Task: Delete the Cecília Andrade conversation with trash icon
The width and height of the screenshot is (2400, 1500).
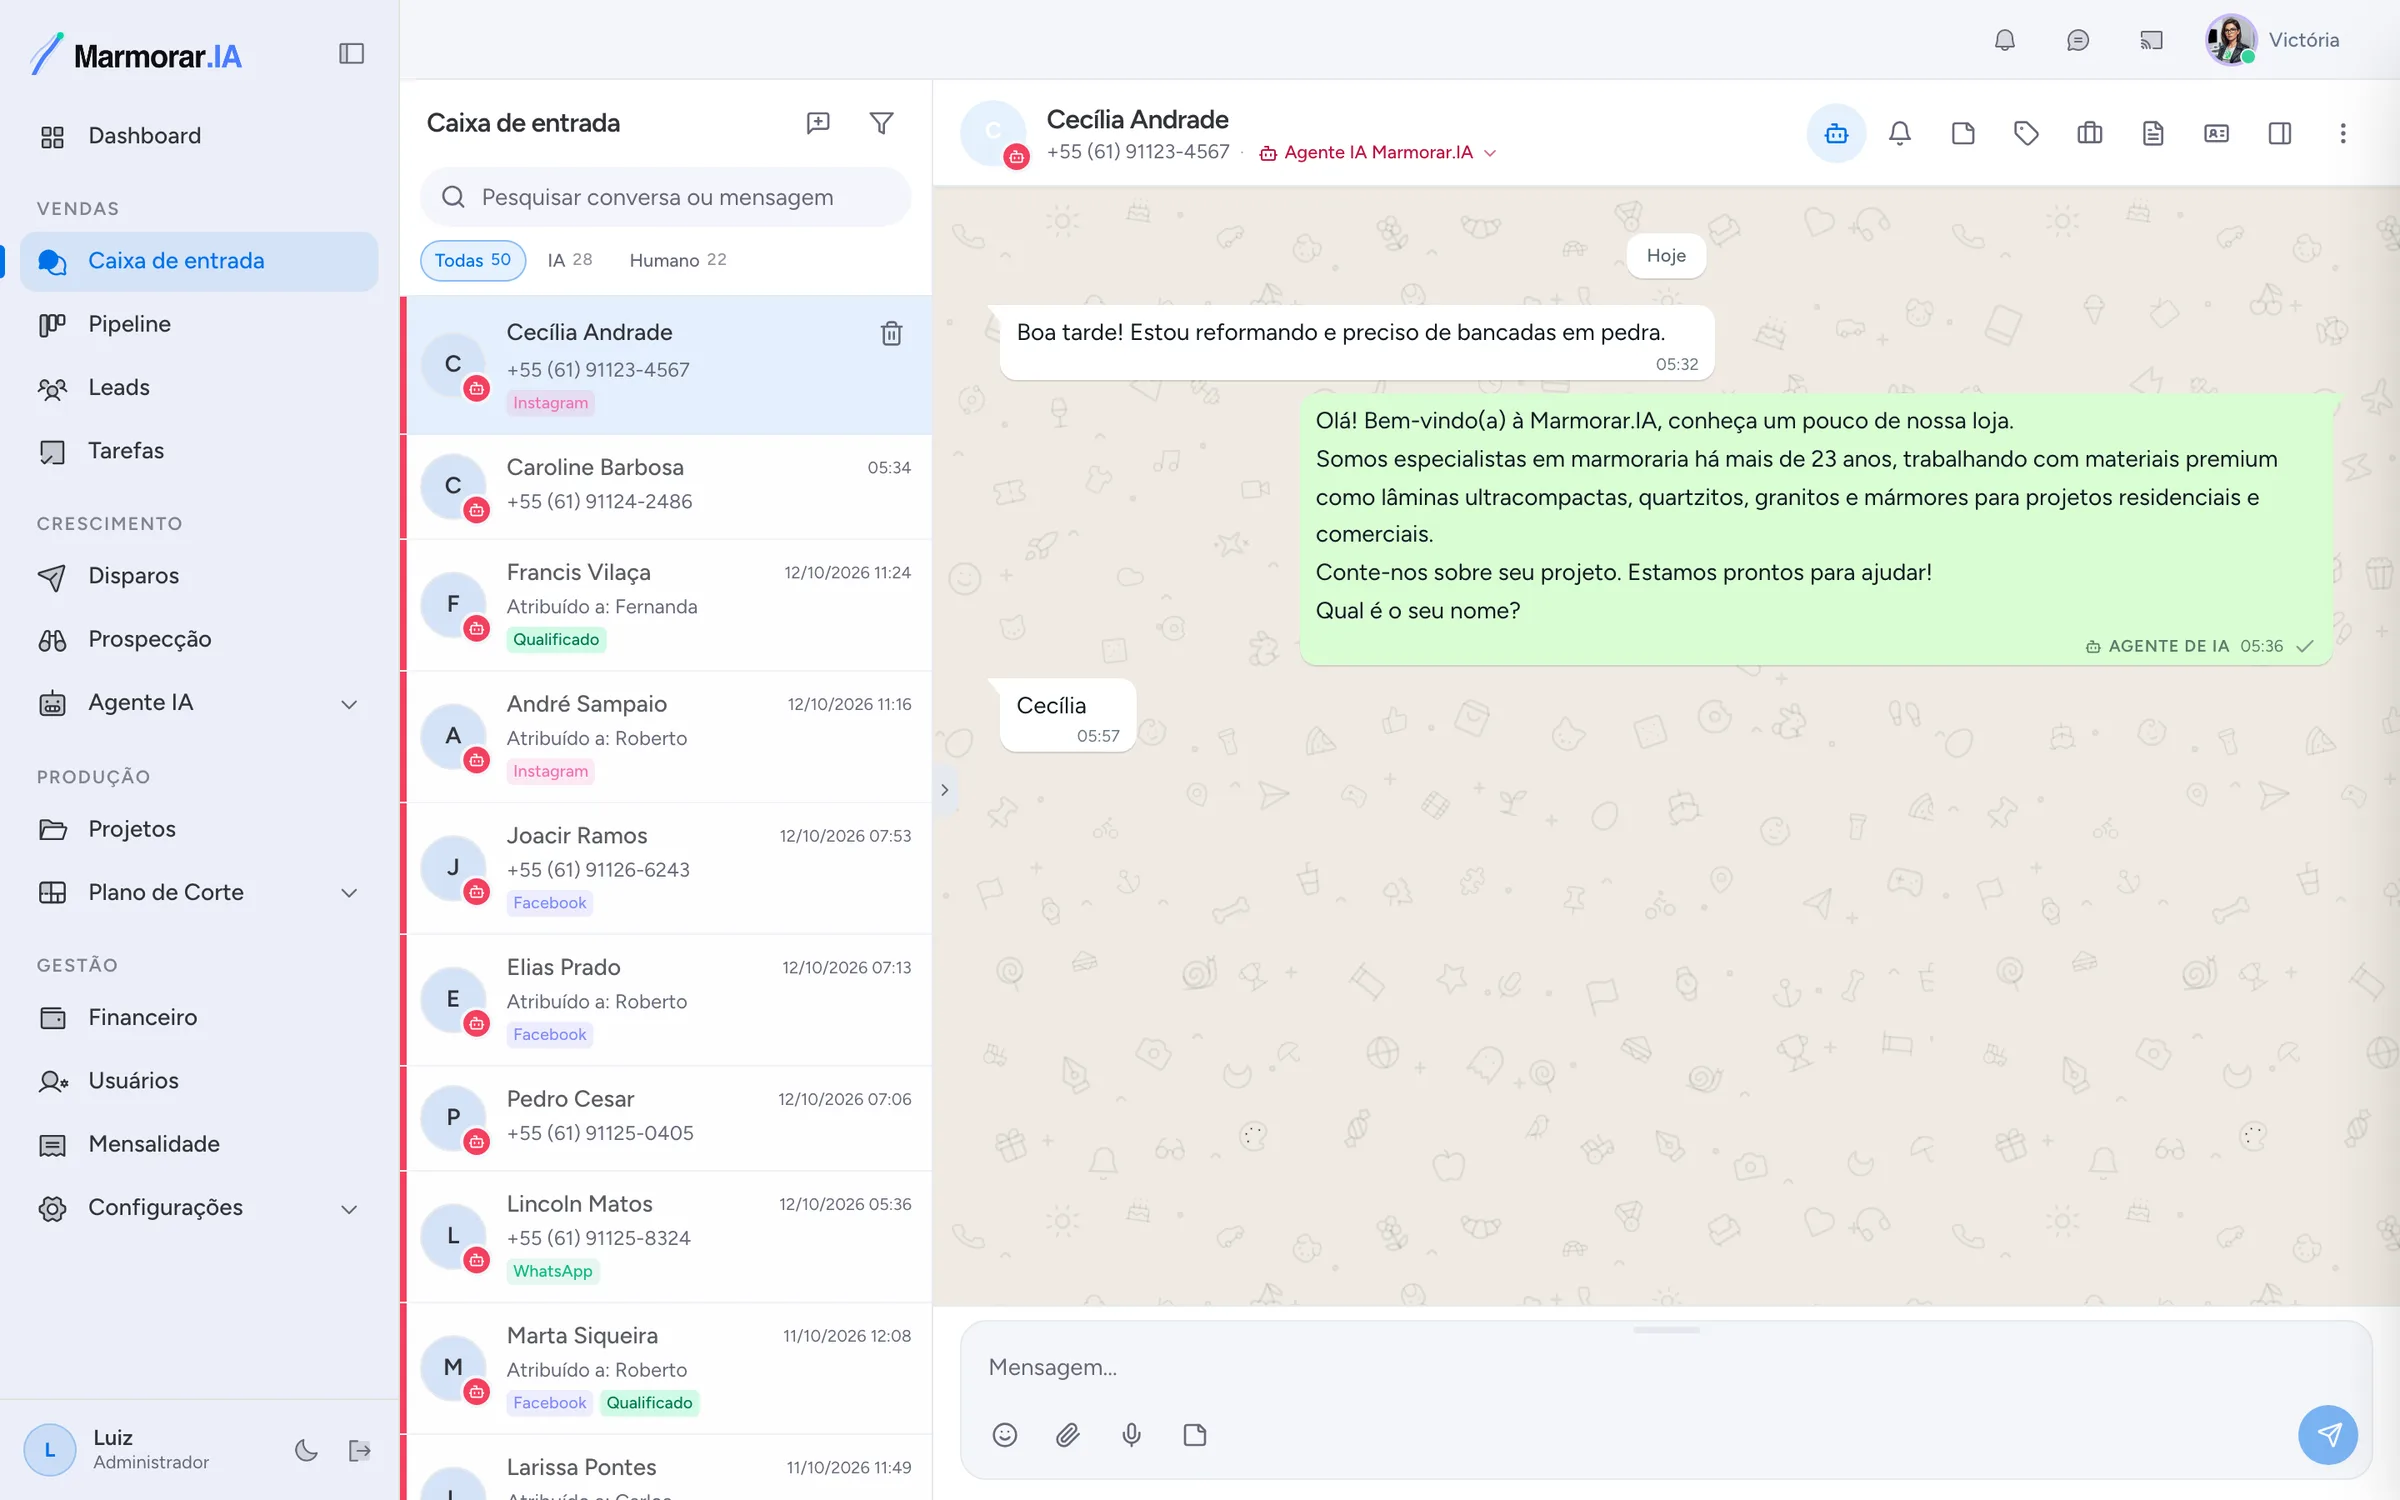Action: (891, 333)
